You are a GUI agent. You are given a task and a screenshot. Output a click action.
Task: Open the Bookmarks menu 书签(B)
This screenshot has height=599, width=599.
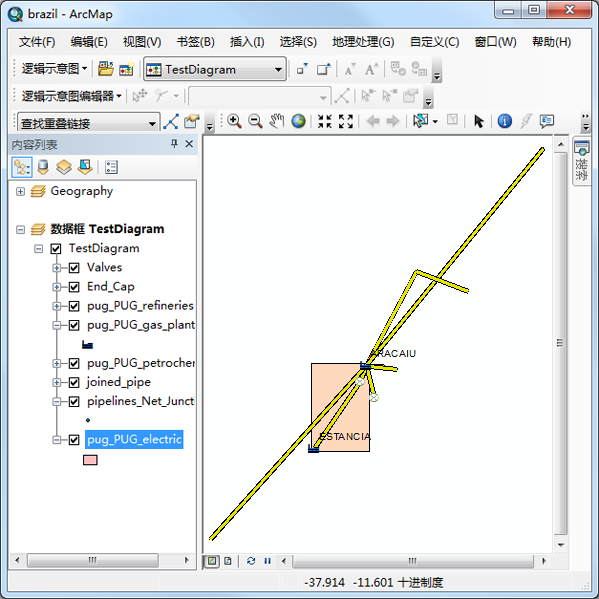click(x=196, y=42)
